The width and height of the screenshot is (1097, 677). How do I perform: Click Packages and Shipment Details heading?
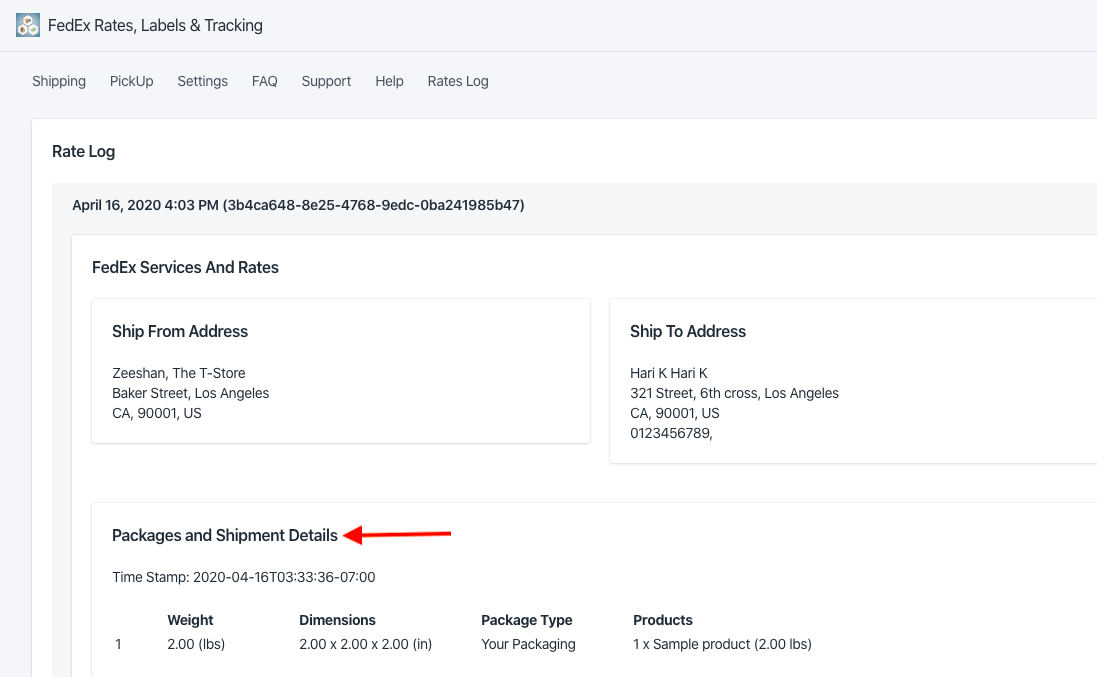(x=225, y=535)
